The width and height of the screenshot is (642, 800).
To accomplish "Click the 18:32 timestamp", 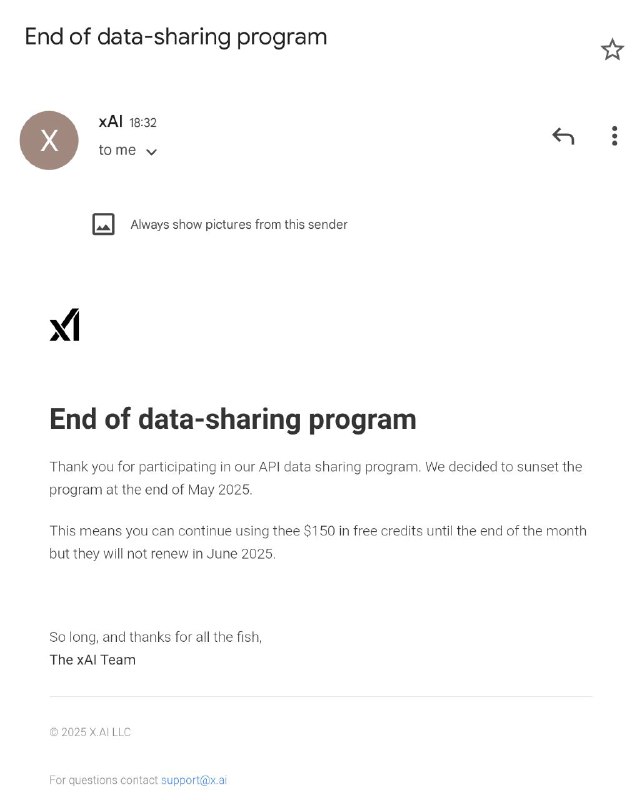I will 143,123.
